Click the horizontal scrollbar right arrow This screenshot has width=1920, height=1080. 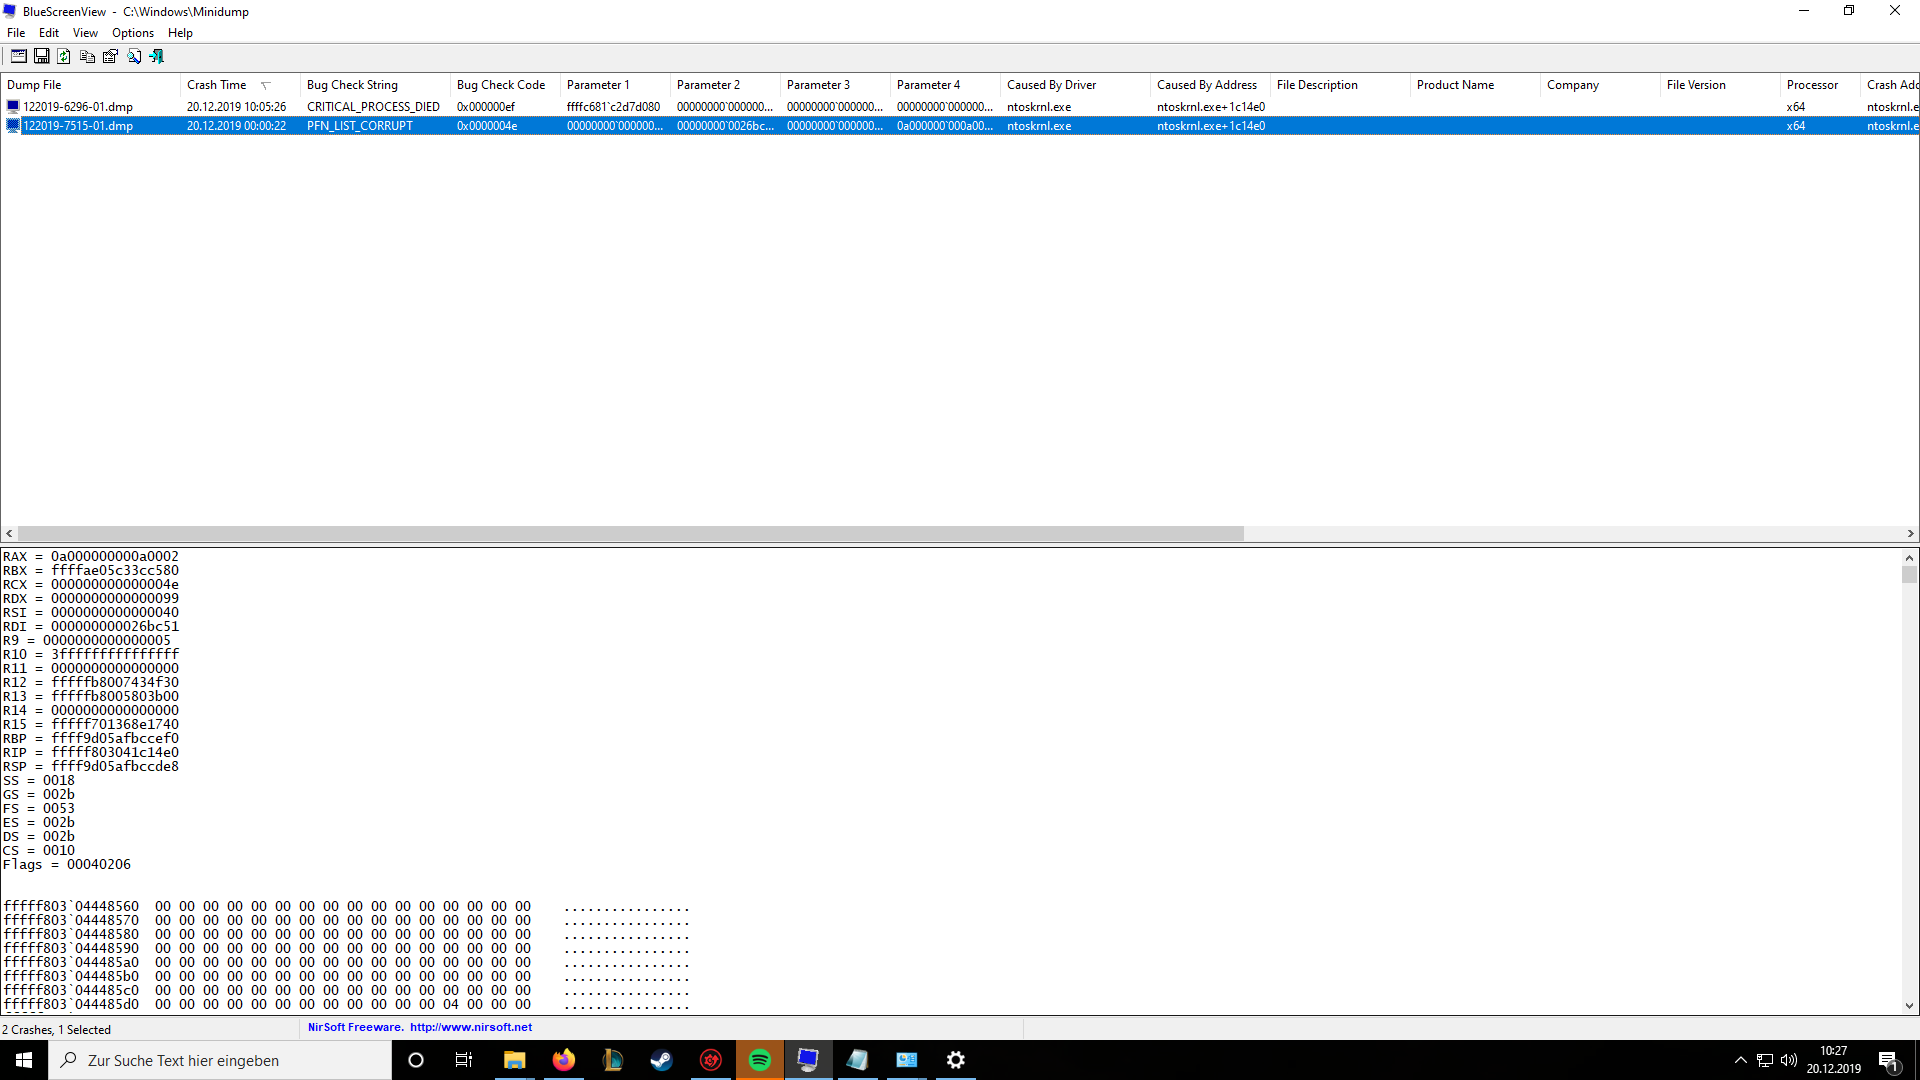click(1910, 534)
